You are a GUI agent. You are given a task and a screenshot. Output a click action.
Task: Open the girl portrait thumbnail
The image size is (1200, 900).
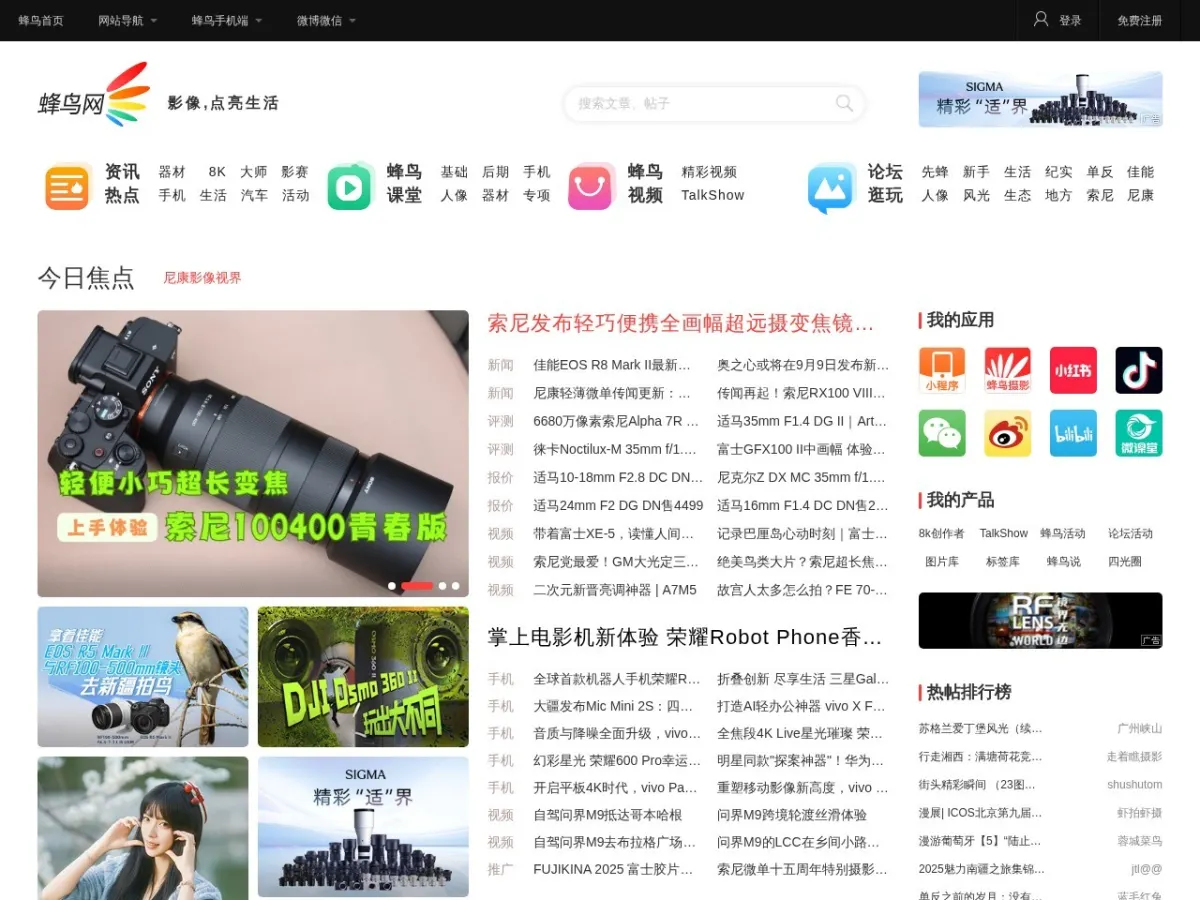143,828
